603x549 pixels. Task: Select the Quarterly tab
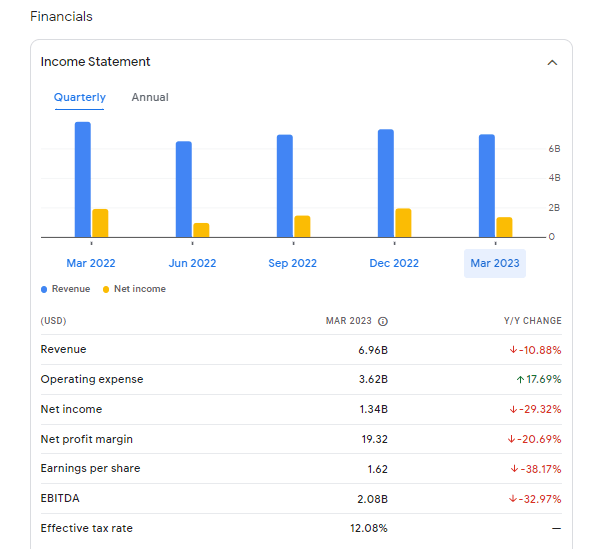click(x=80, y=98)
